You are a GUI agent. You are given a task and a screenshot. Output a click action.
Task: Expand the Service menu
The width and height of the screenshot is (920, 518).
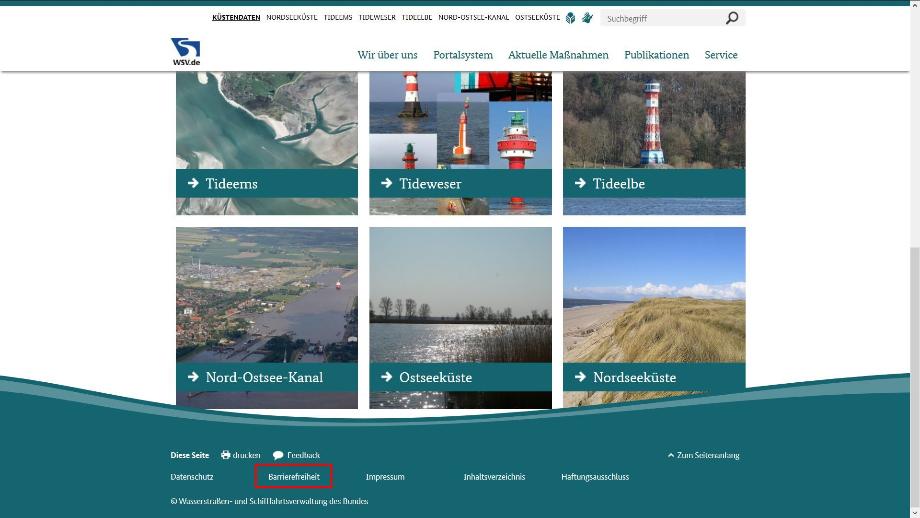(720, 55)
